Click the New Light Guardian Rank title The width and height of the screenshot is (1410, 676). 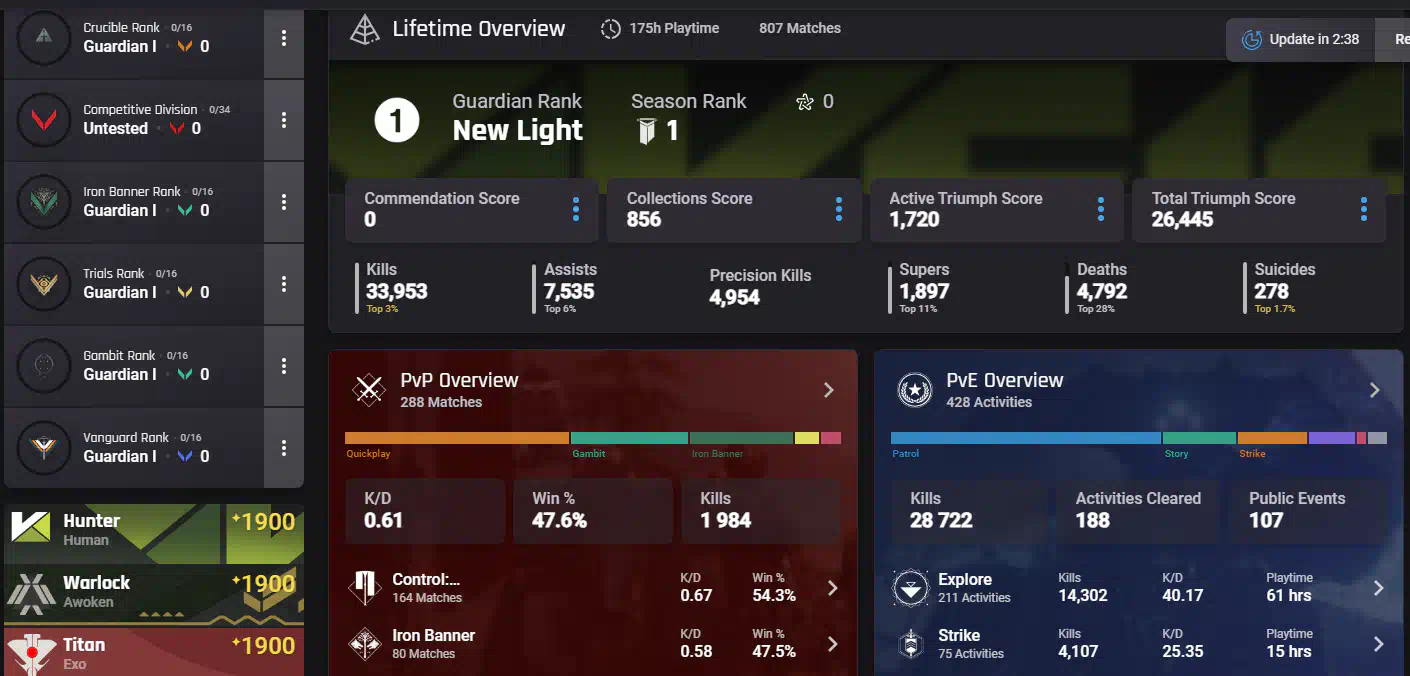(x=518, y=130)
